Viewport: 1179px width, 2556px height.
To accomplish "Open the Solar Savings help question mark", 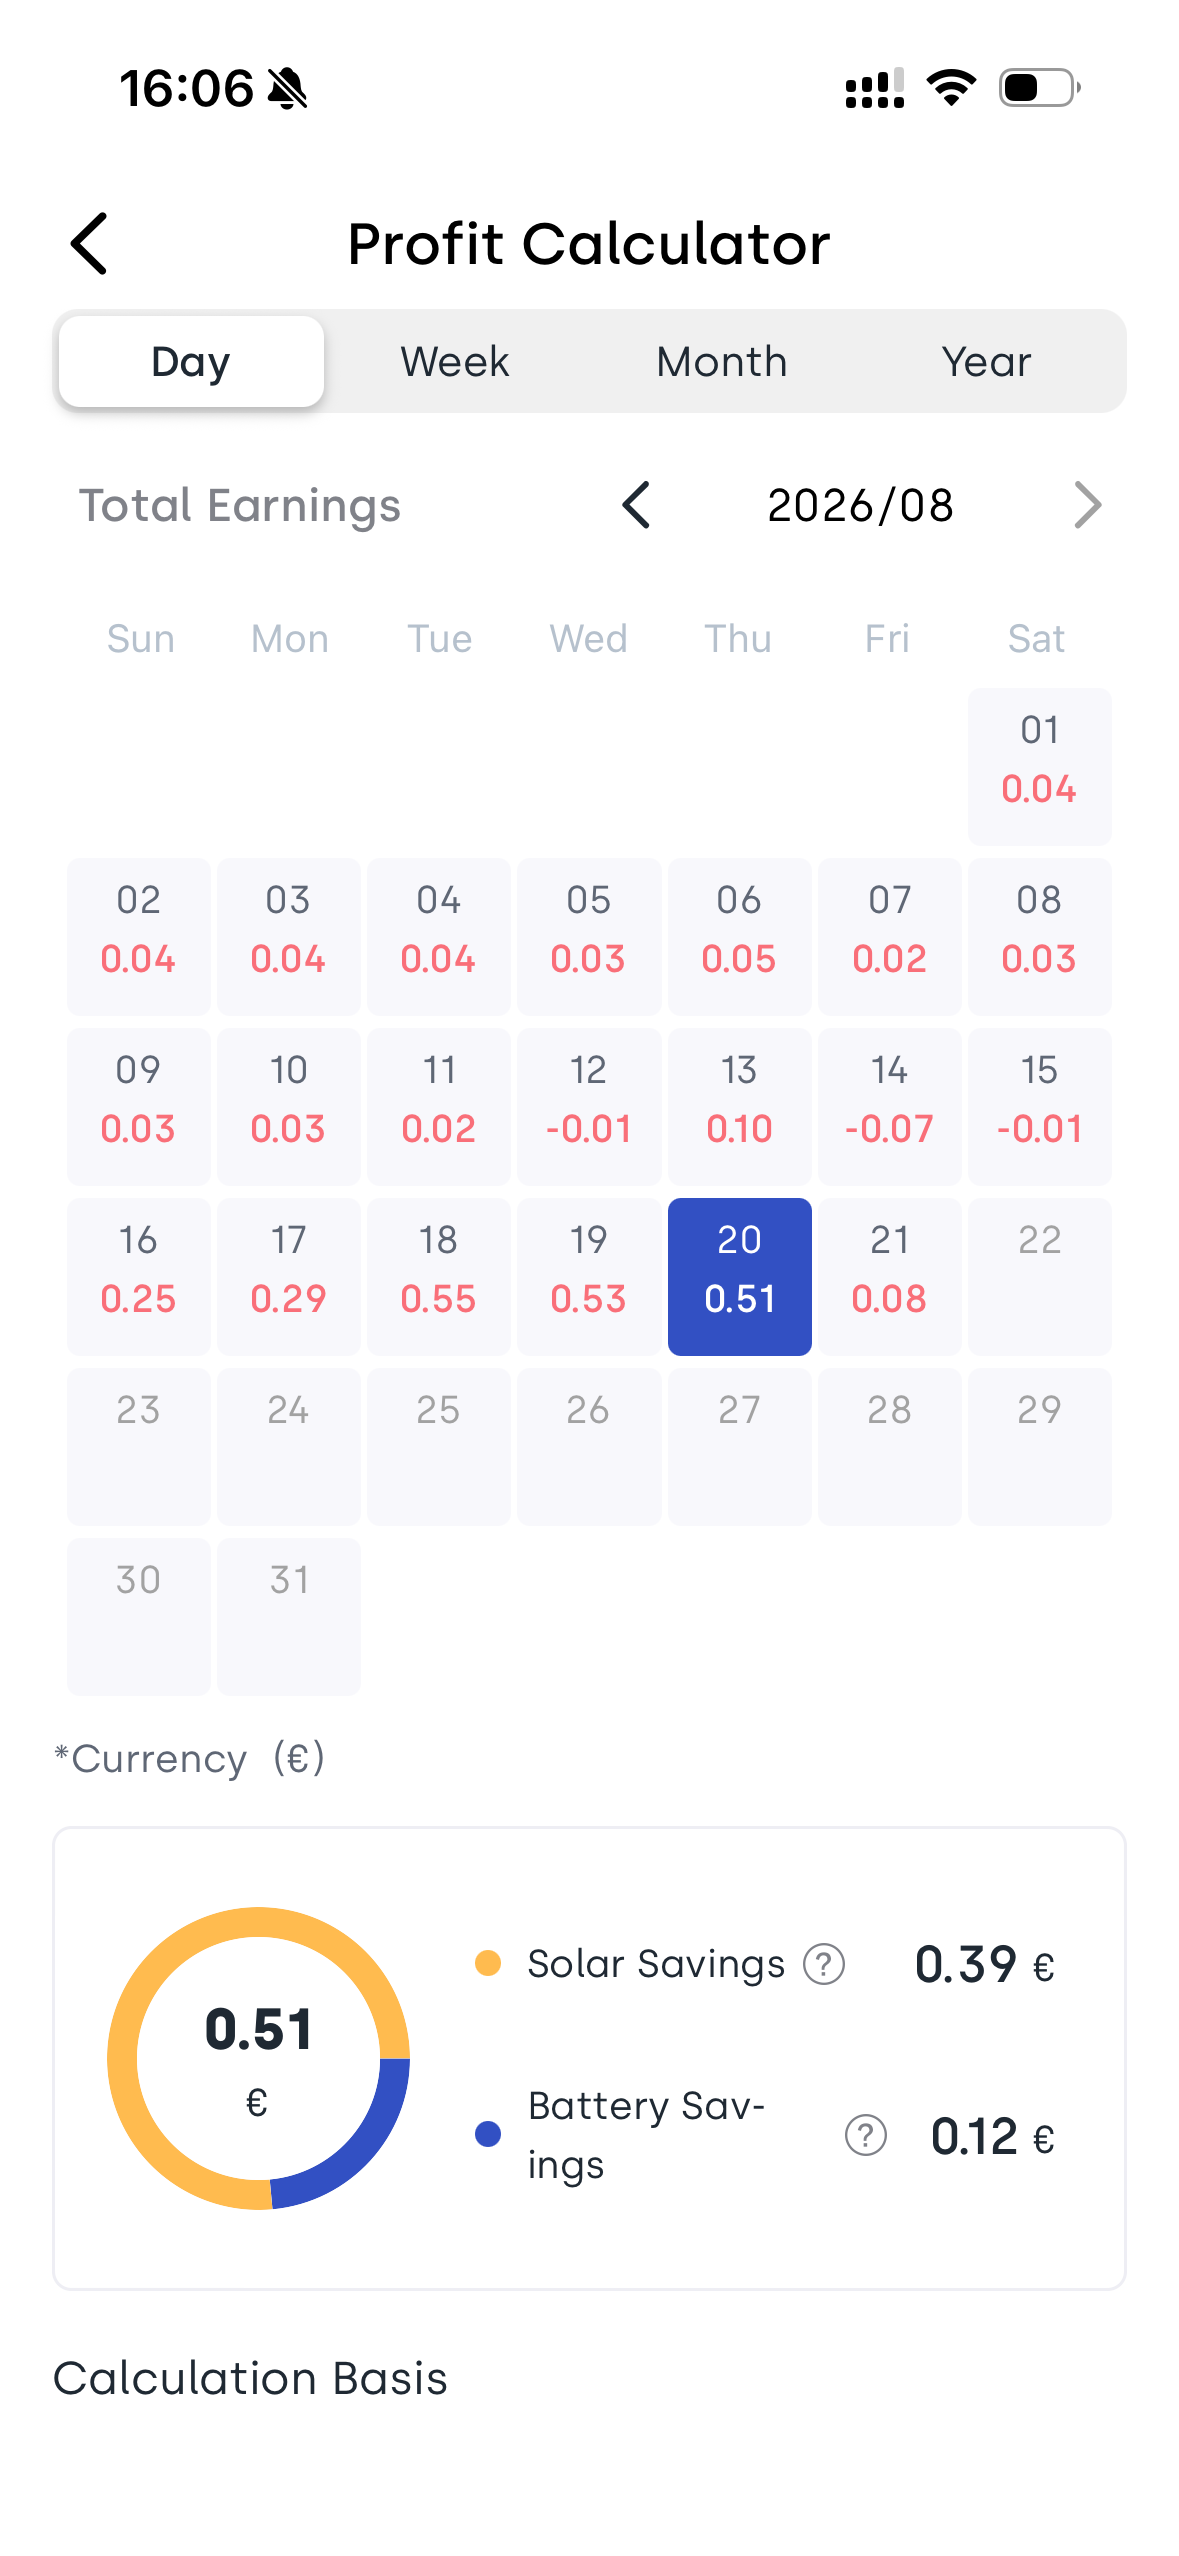I will pyautogui.click(x=824, y=1964).
